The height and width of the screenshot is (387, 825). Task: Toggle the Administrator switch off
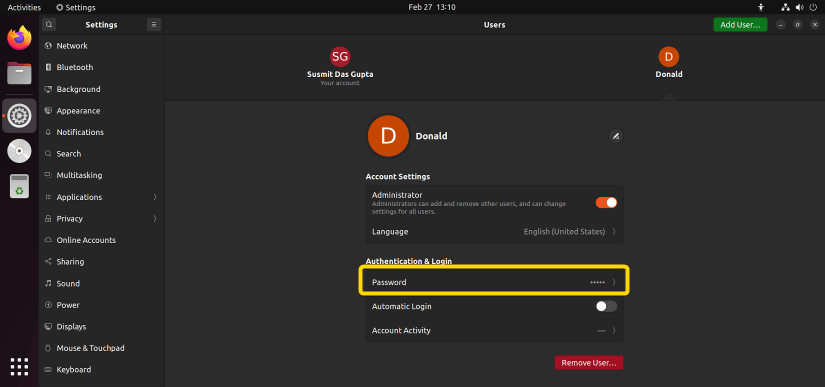tap(606, 202)
